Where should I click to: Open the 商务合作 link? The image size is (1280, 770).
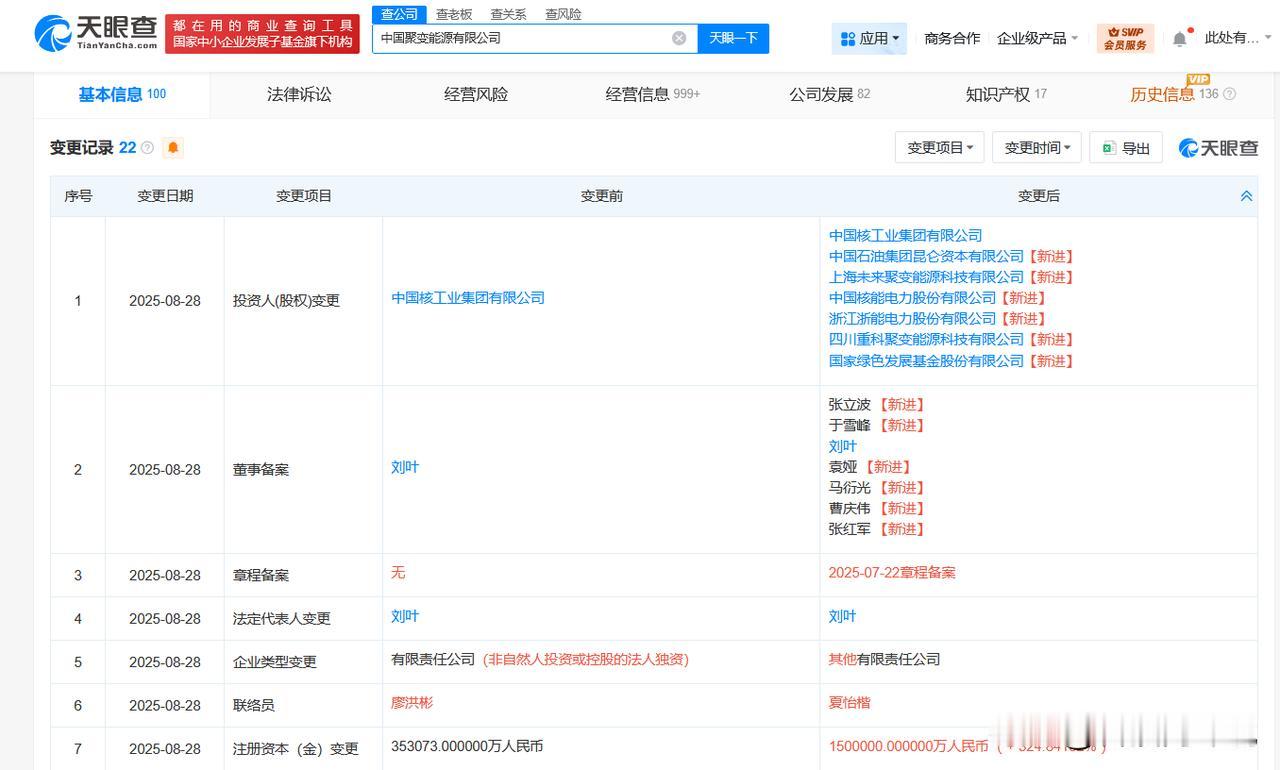point(952,38)
